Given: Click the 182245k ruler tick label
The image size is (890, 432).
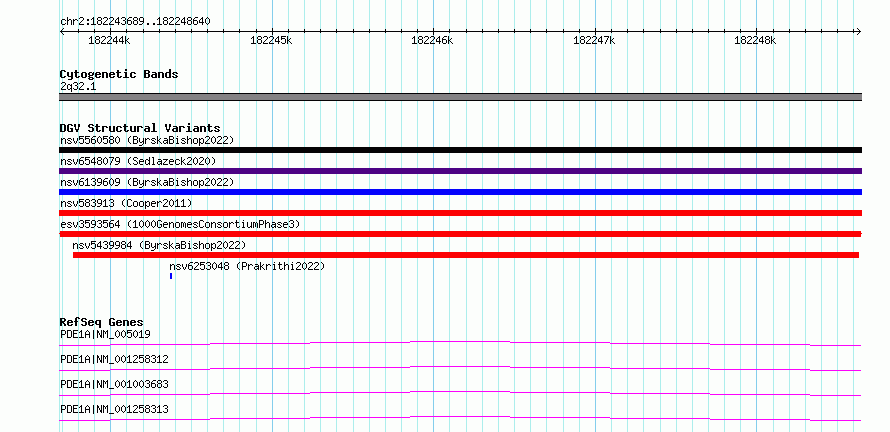Looking at the screenshot, I should (x=271, y=41).
